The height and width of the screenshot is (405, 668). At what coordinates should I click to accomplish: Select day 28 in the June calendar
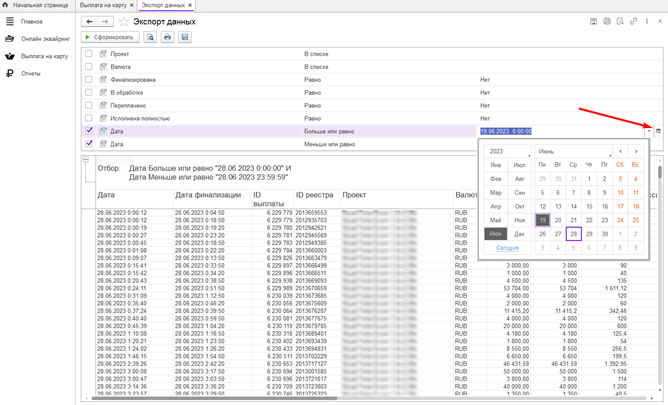point(573,234)
